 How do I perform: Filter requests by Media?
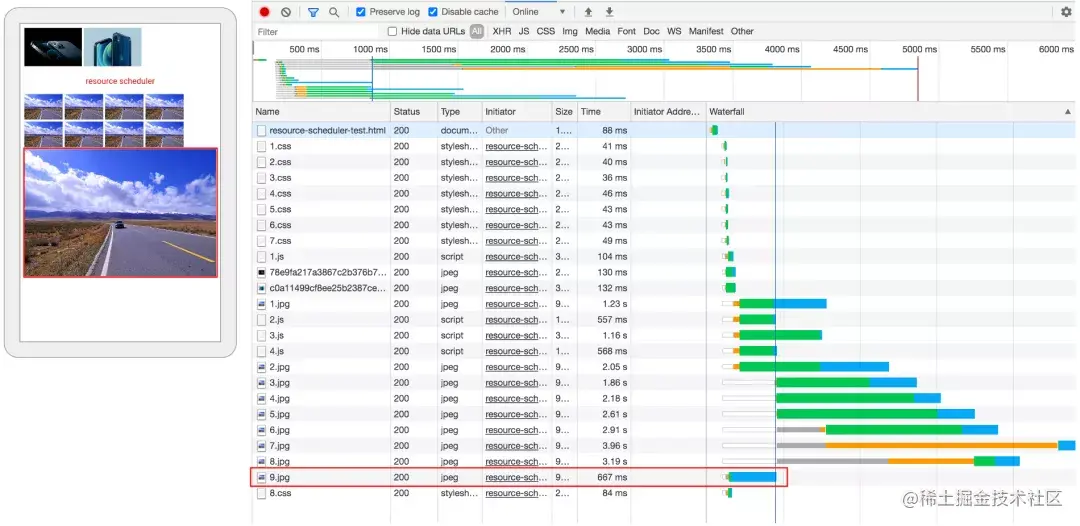pyautogui.click(x=598, y=31)
